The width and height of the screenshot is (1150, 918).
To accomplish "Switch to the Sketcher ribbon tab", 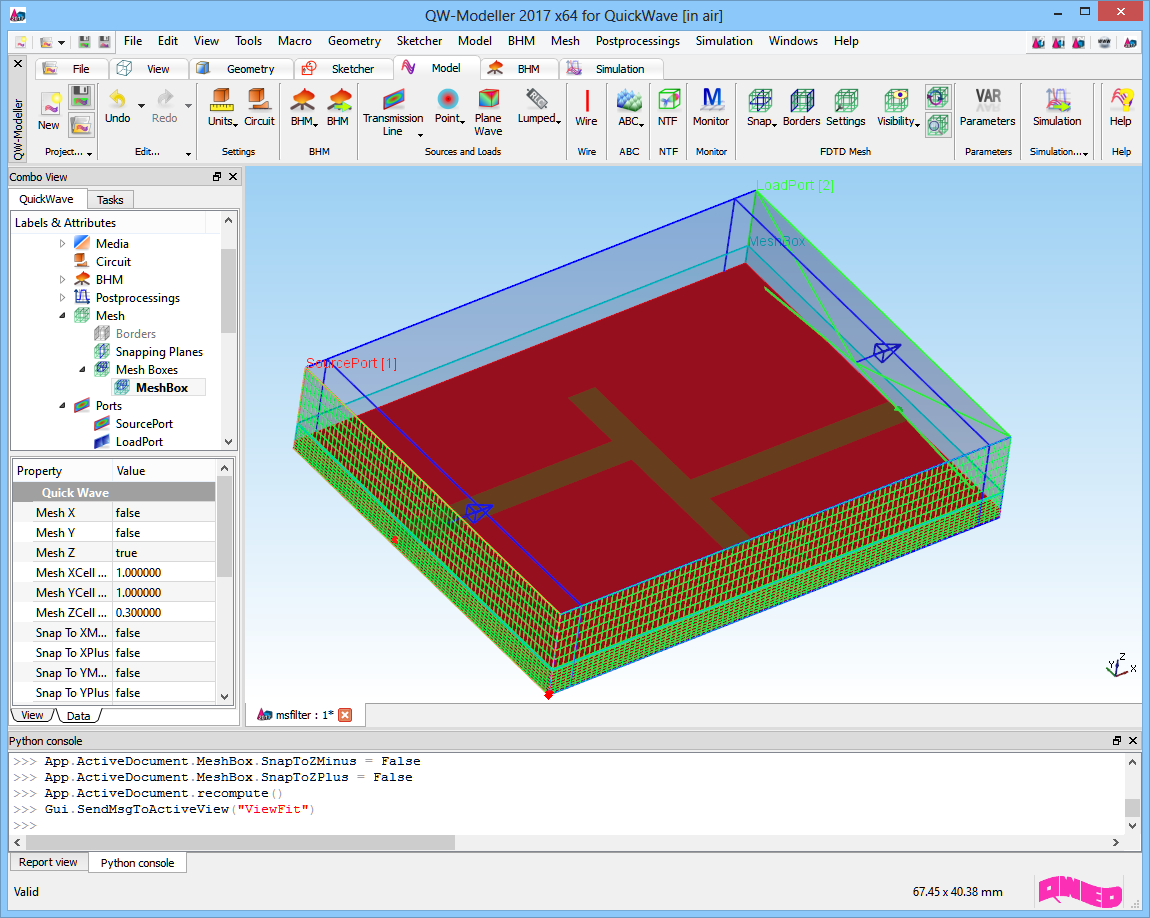I will [x=342, y=68].
